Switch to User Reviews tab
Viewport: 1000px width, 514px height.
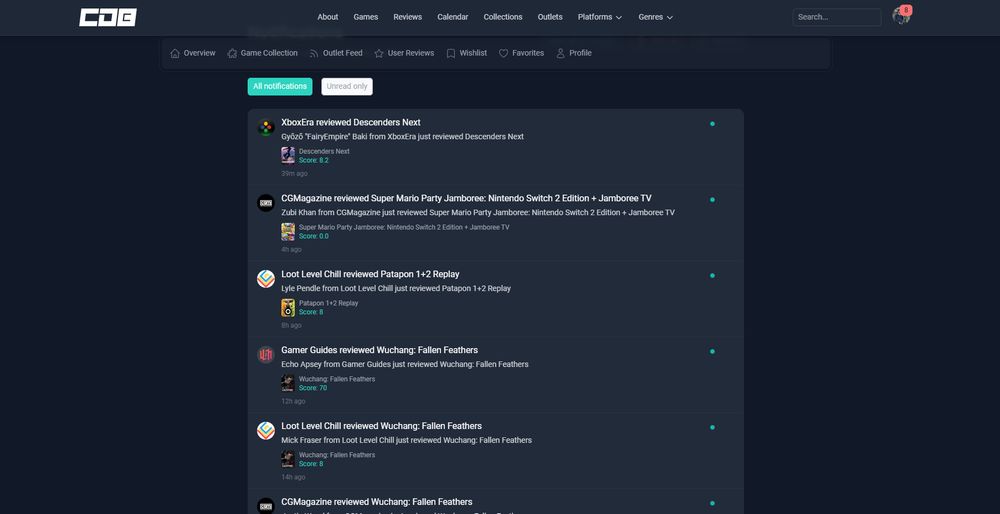tap(404, 54)
